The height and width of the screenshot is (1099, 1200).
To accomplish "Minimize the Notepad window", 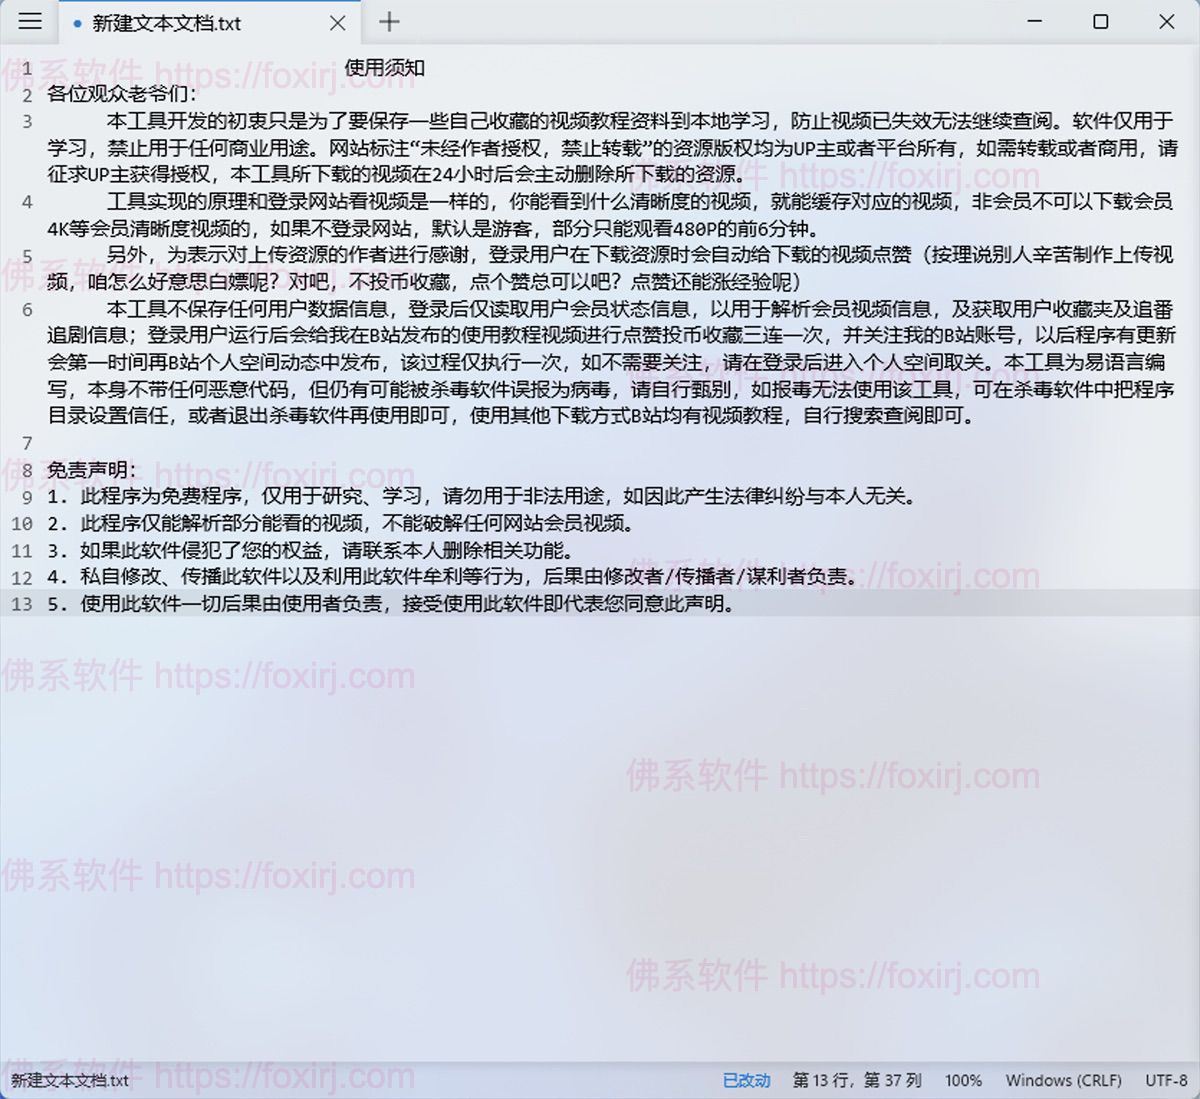I will 1033,21.
